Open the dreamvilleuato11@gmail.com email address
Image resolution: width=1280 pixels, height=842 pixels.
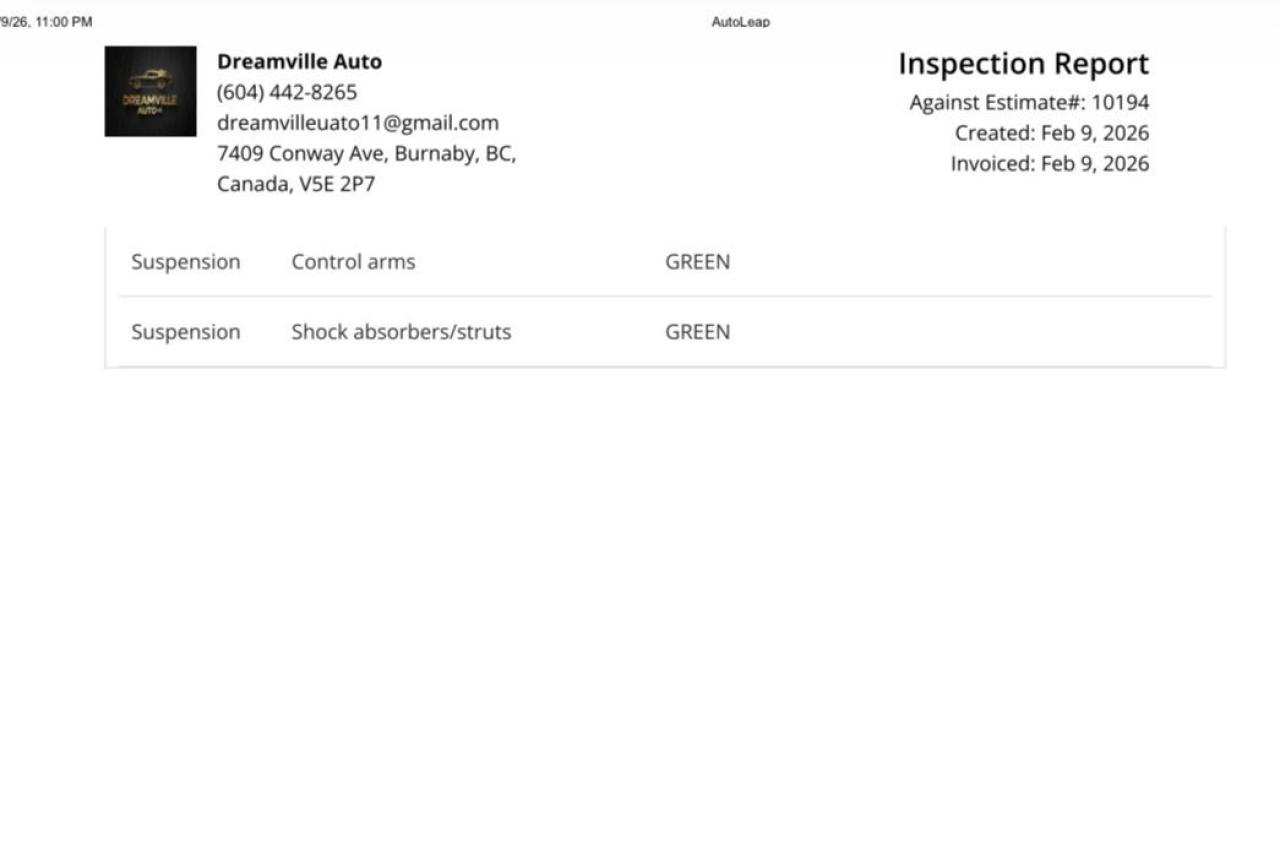[x=357, y=123]
